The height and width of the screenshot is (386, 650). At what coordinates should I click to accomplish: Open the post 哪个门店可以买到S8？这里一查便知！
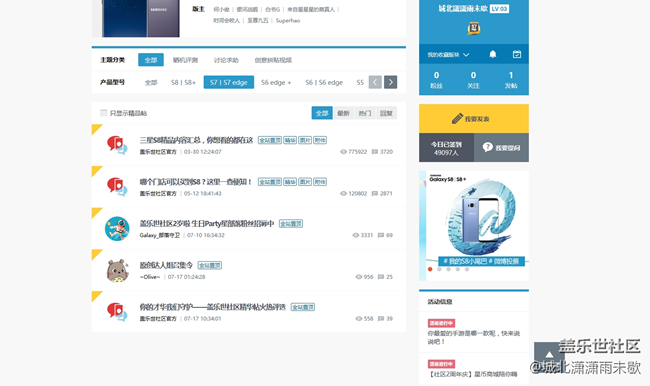[x=196, y=182]
